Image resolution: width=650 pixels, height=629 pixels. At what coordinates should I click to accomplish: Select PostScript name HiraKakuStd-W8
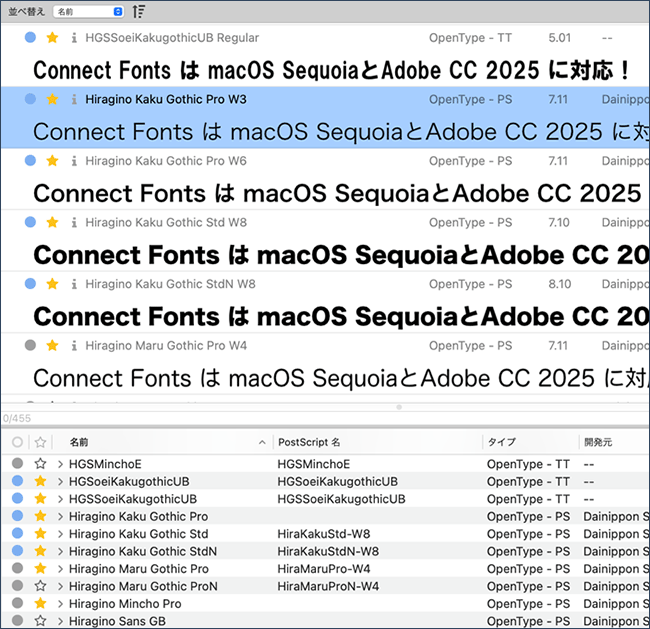click(324, 534)
